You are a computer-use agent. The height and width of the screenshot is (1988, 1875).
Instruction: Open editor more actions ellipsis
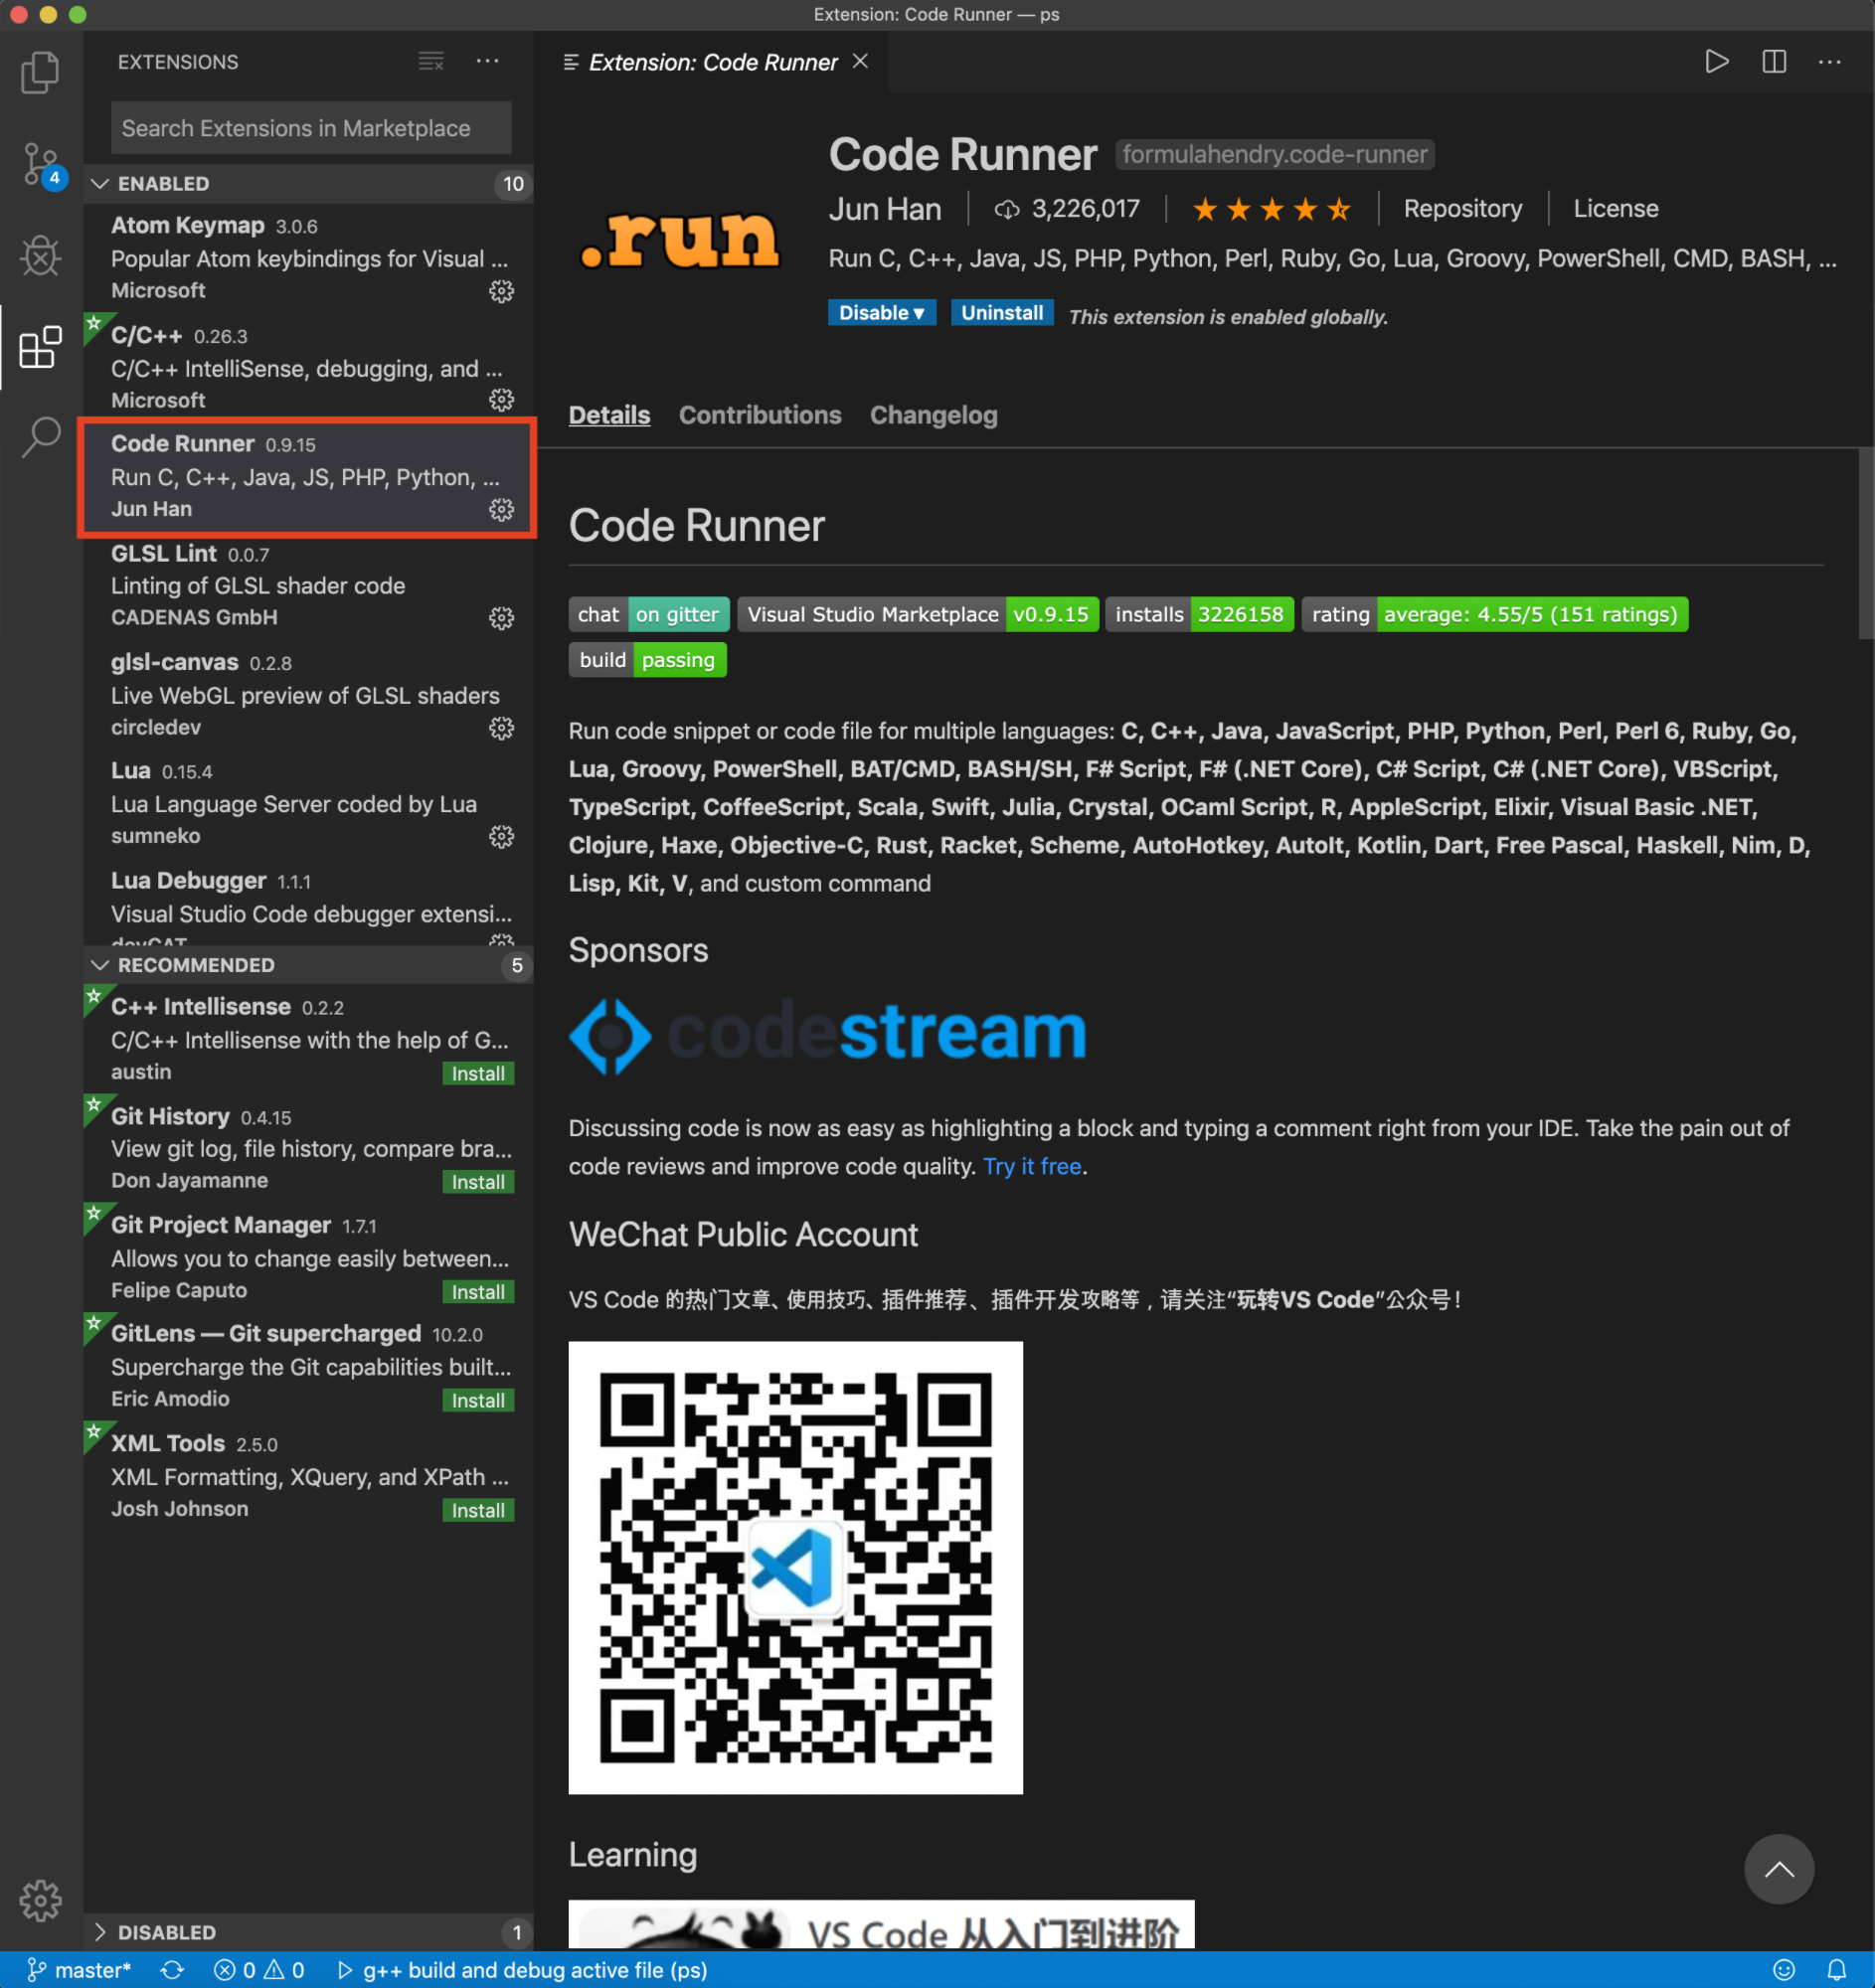click(x=1830, y=62)
